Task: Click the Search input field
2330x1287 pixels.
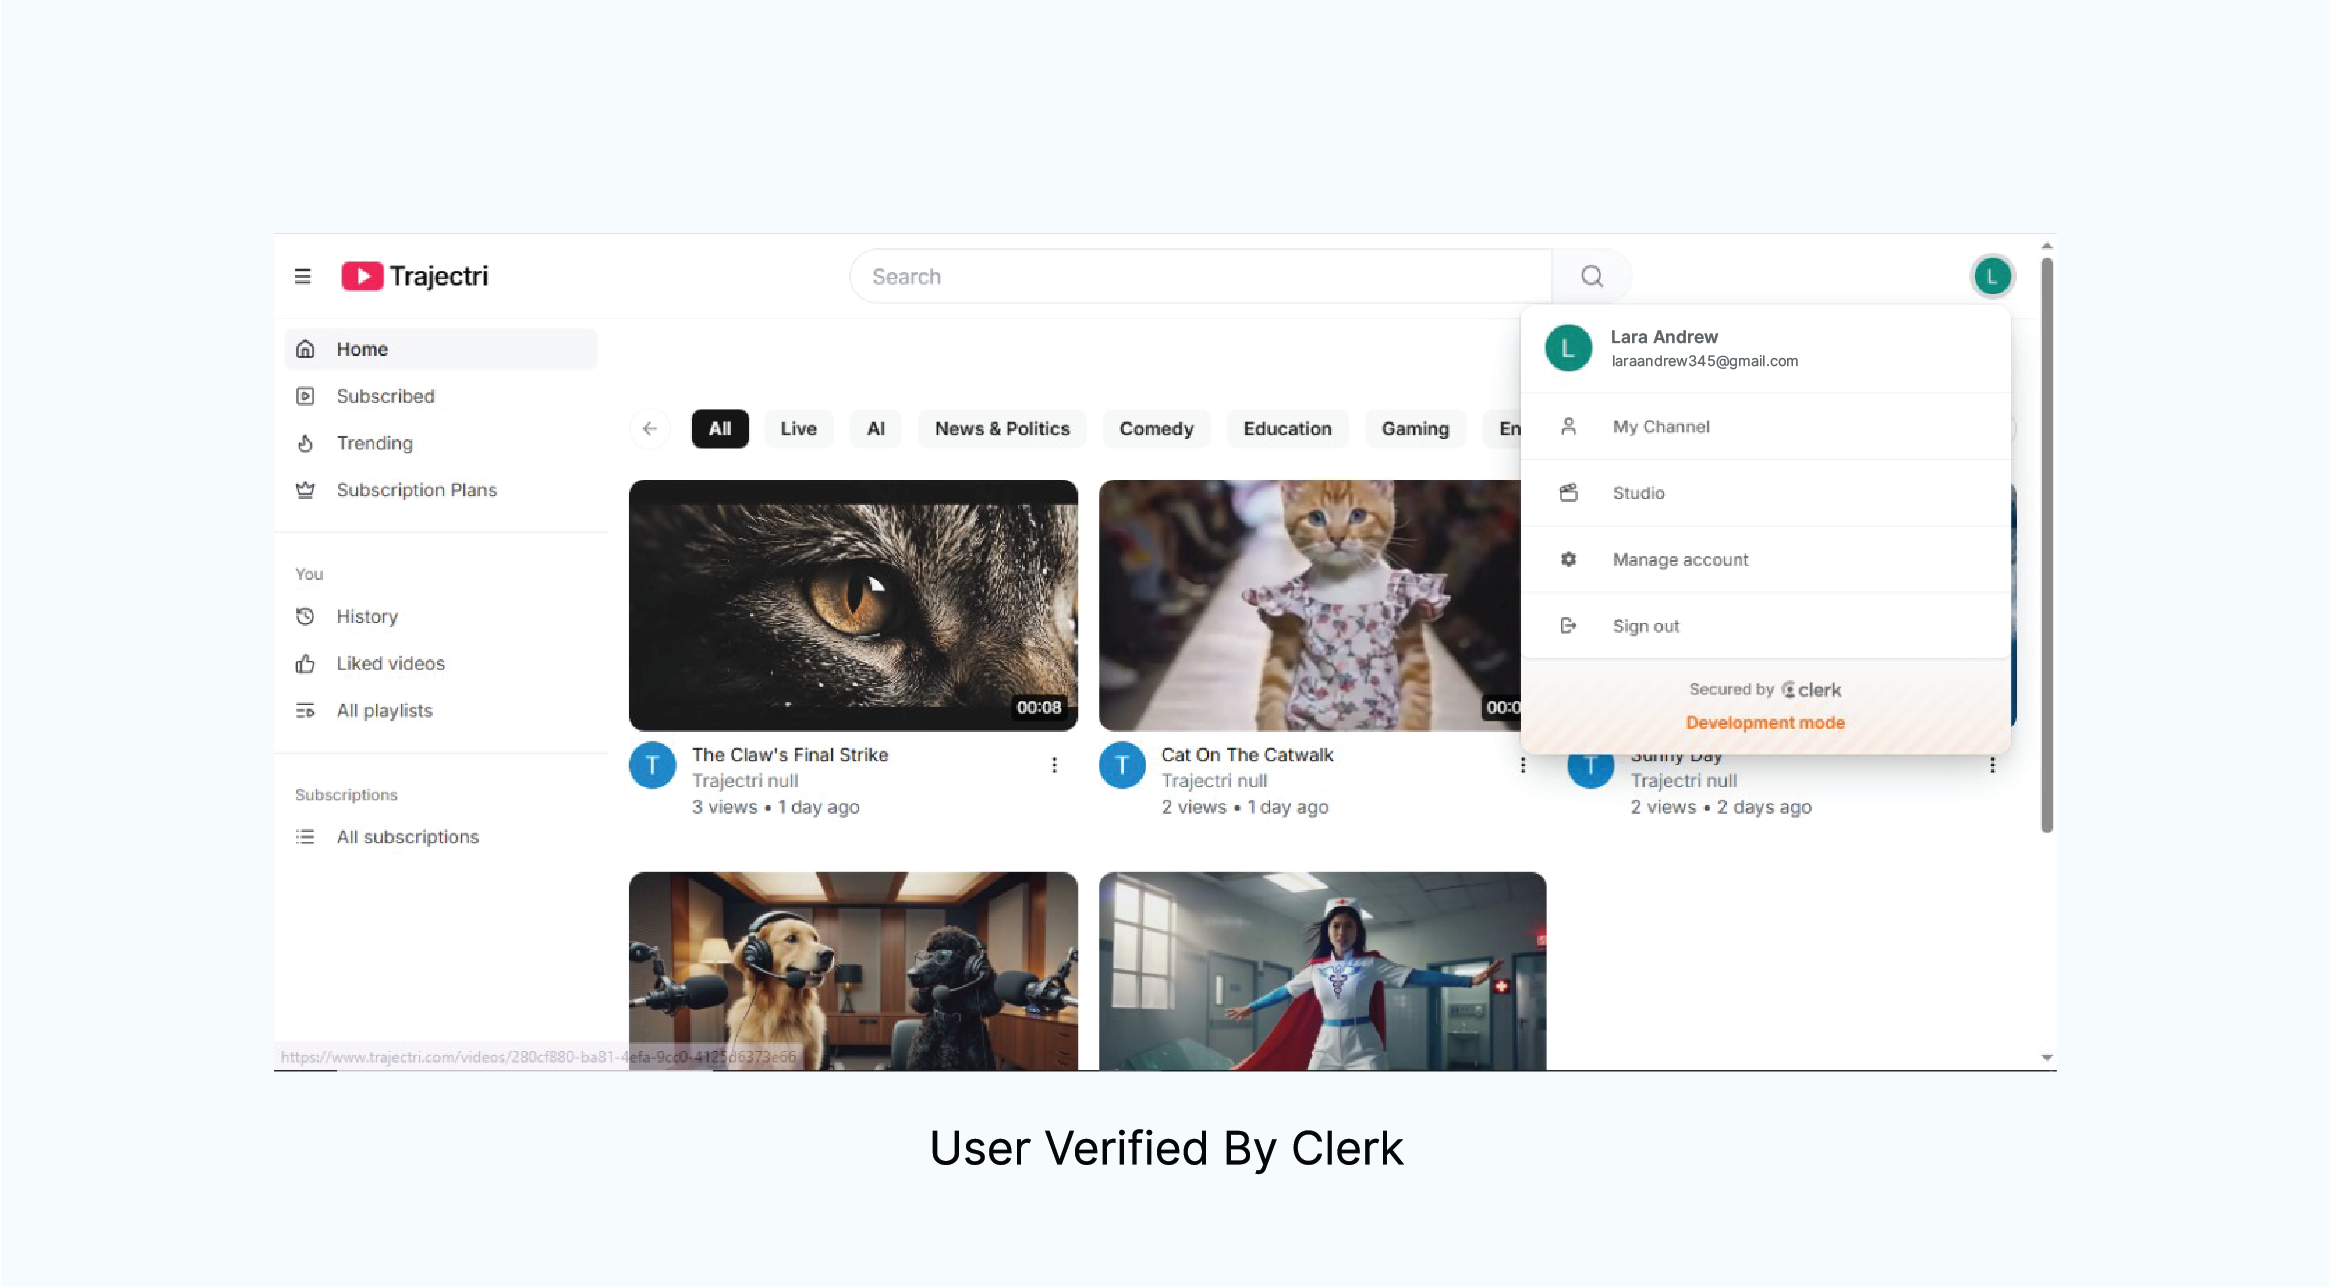Action: pyautogui.click(x=1200, y=277)
